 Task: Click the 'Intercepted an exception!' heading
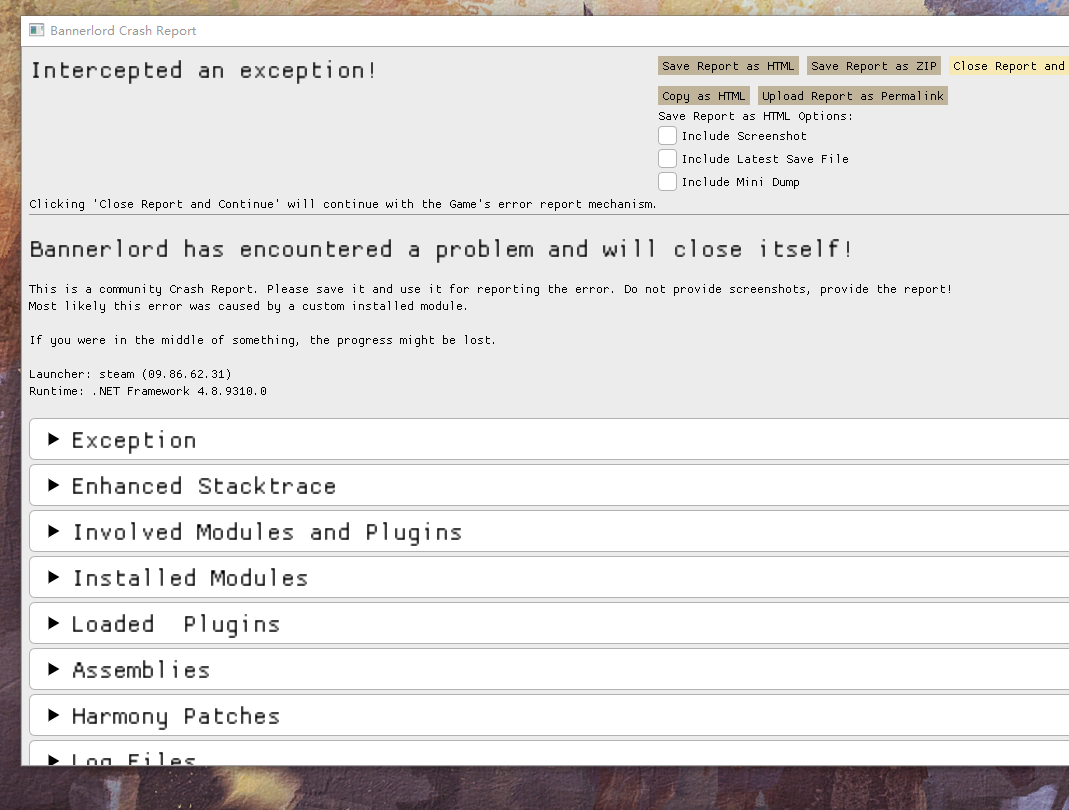pos(204,71)
